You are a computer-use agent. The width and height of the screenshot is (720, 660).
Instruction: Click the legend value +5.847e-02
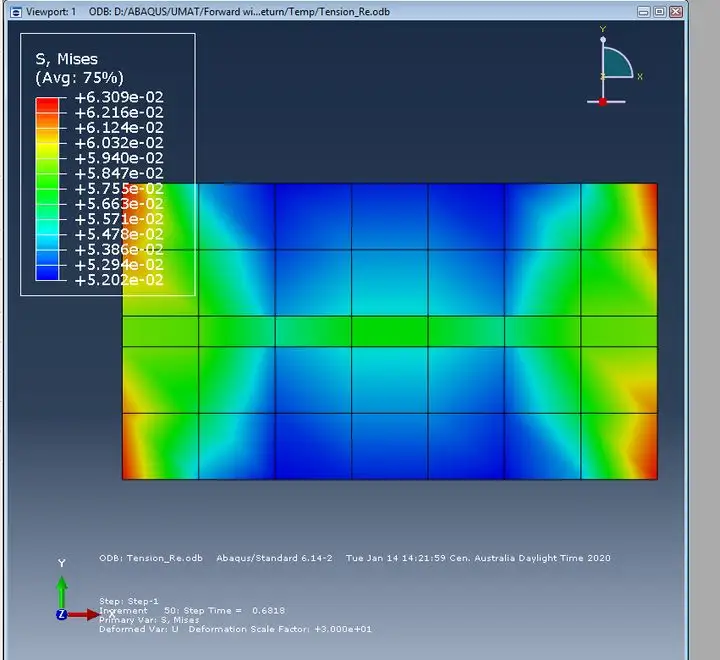119,173
